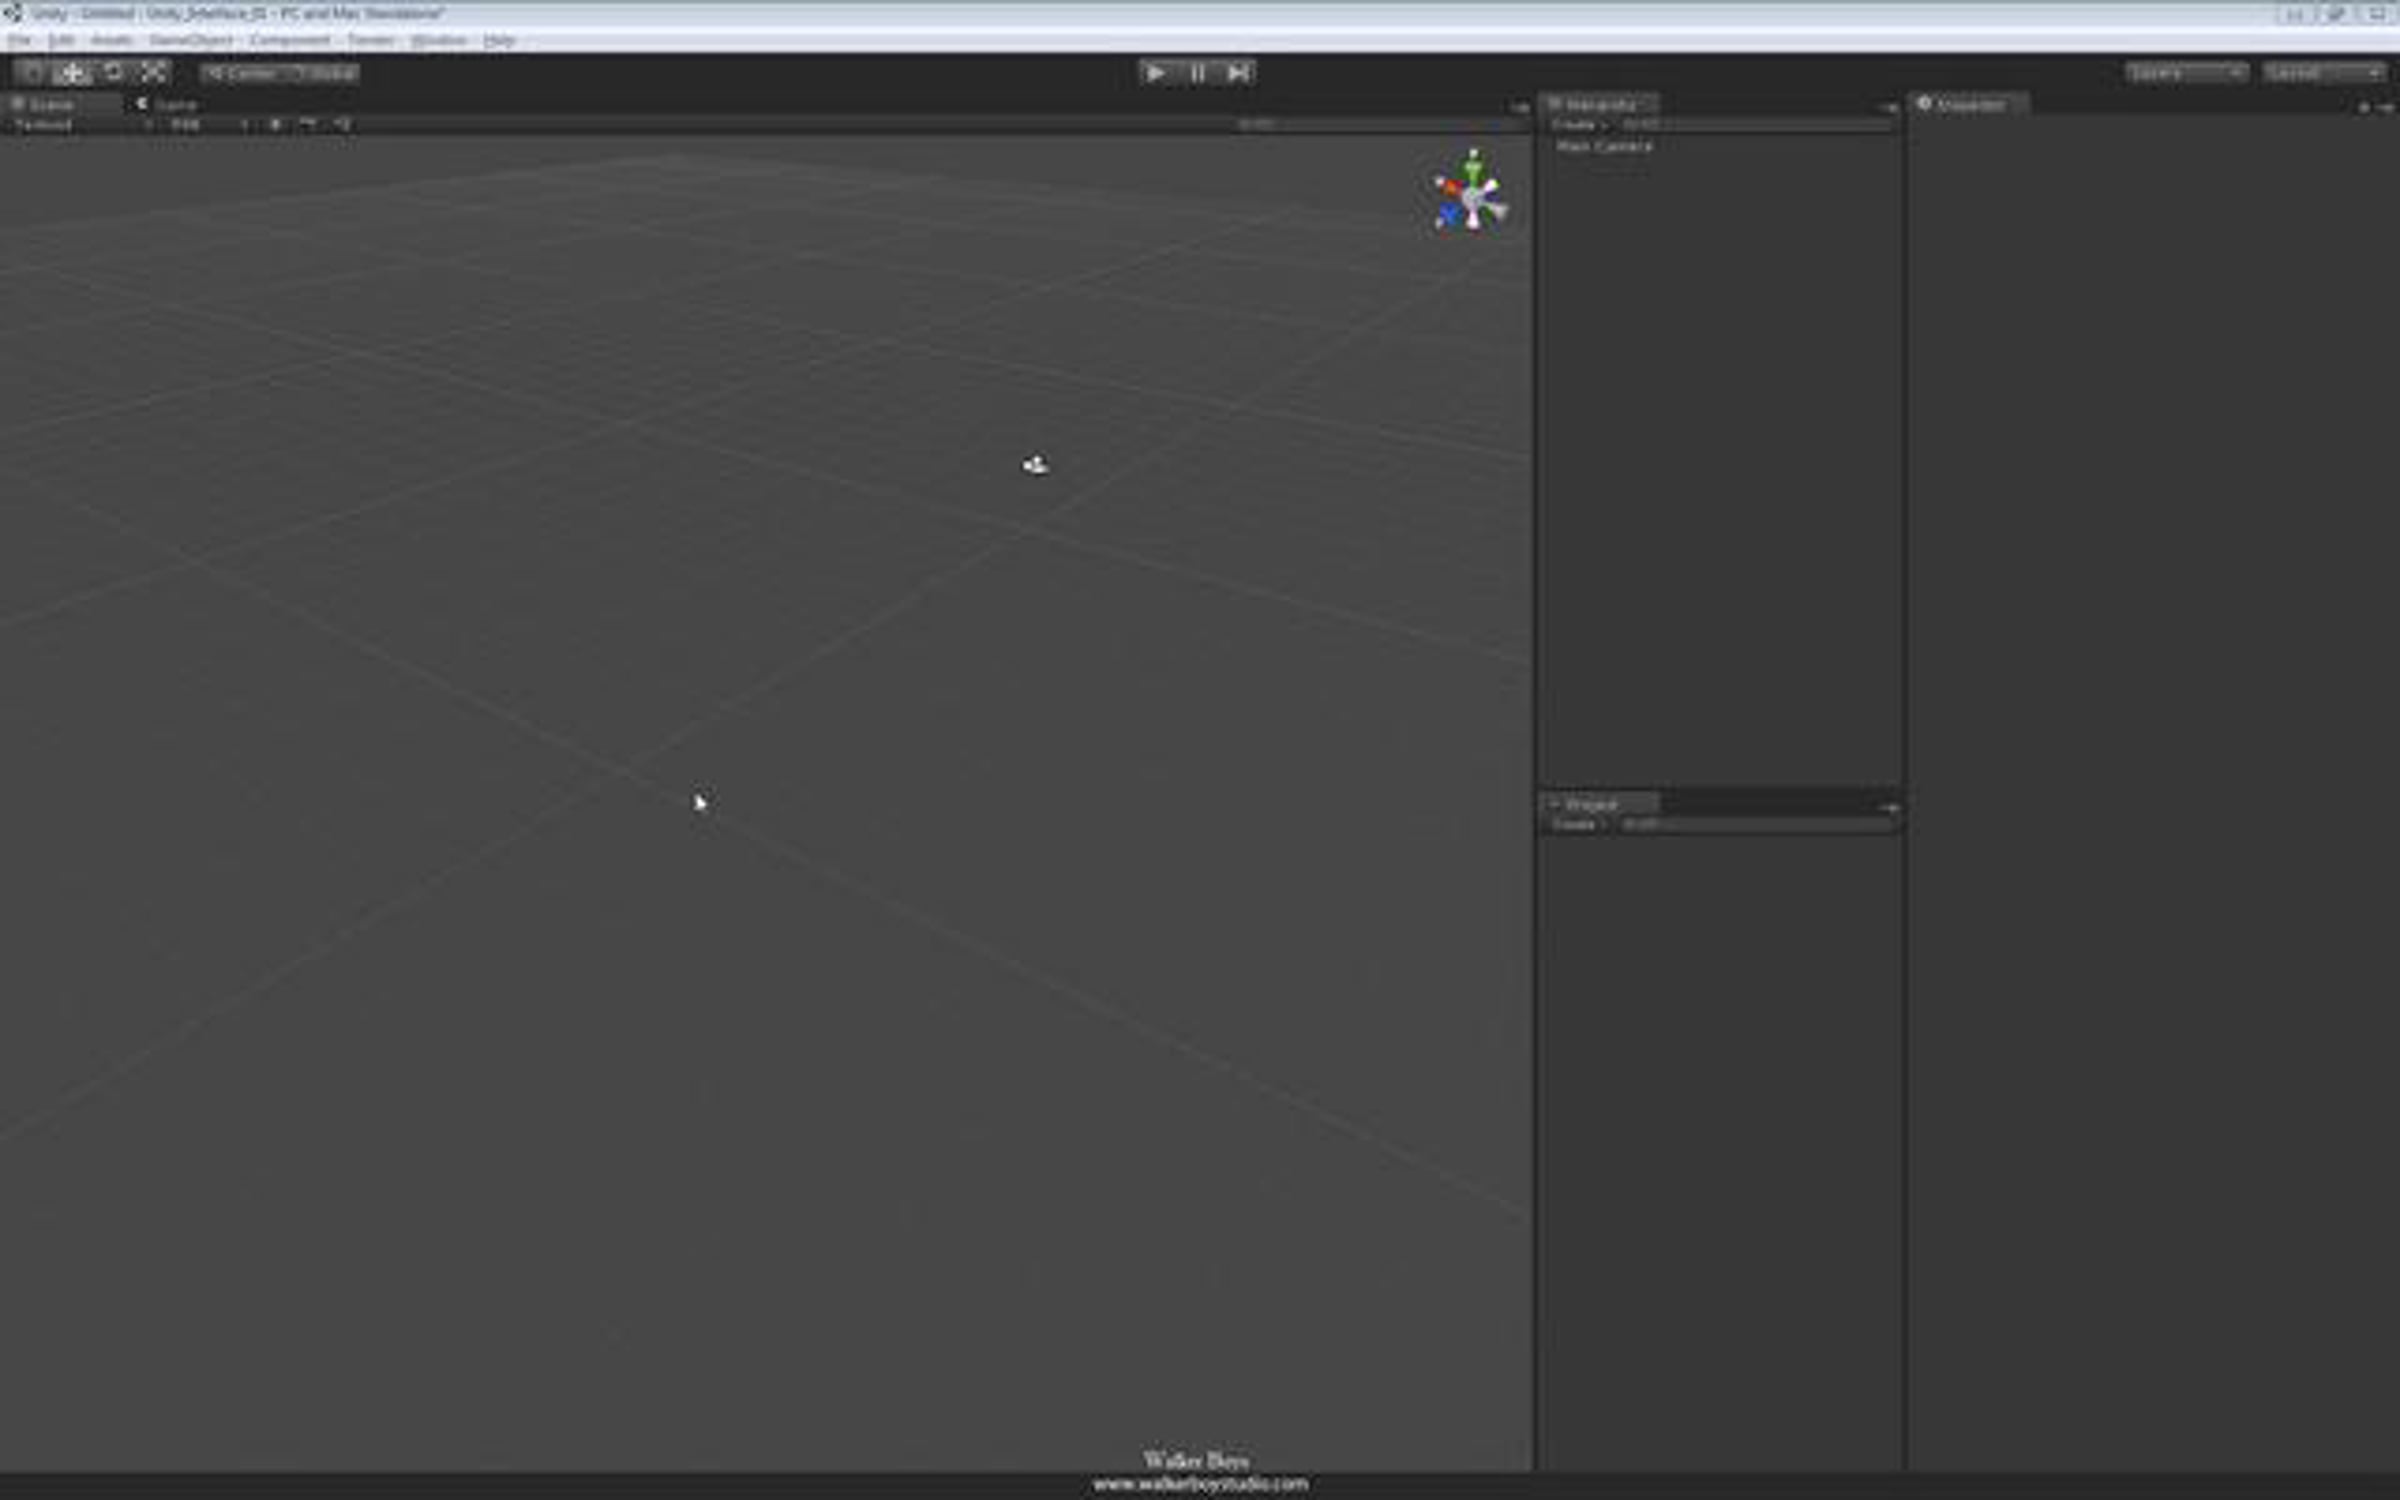Image resolution: width=2400 pixels, height=1500 pixels.
Task: Toggle game overlay (skybox/effects) in Scene toolbar
Action: pyautogui.click(x=308, y=125)
